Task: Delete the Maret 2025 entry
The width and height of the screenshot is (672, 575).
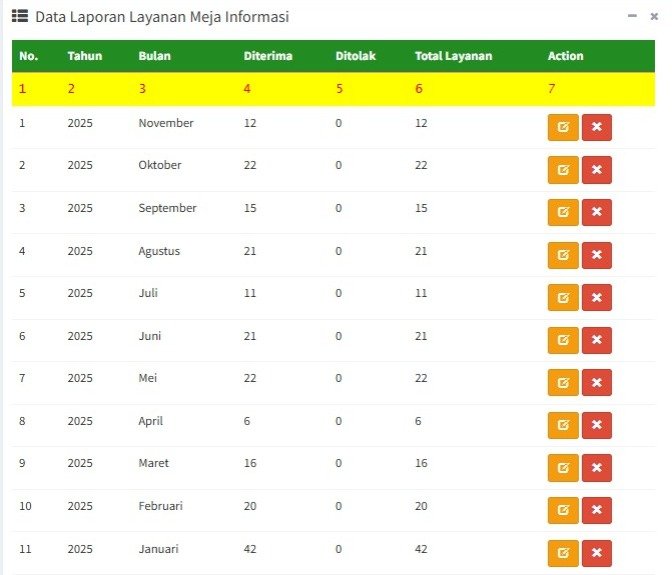Action: click(597, 468)
